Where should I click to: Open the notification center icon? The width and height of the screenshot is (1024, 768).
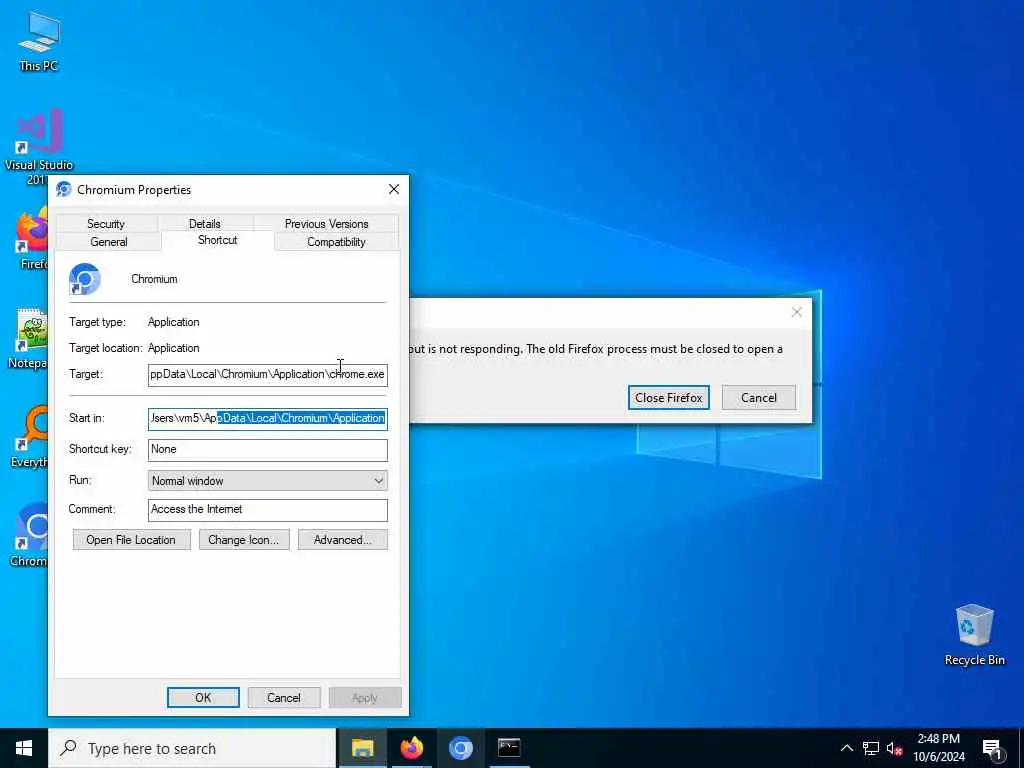click(x=992, y=748)
